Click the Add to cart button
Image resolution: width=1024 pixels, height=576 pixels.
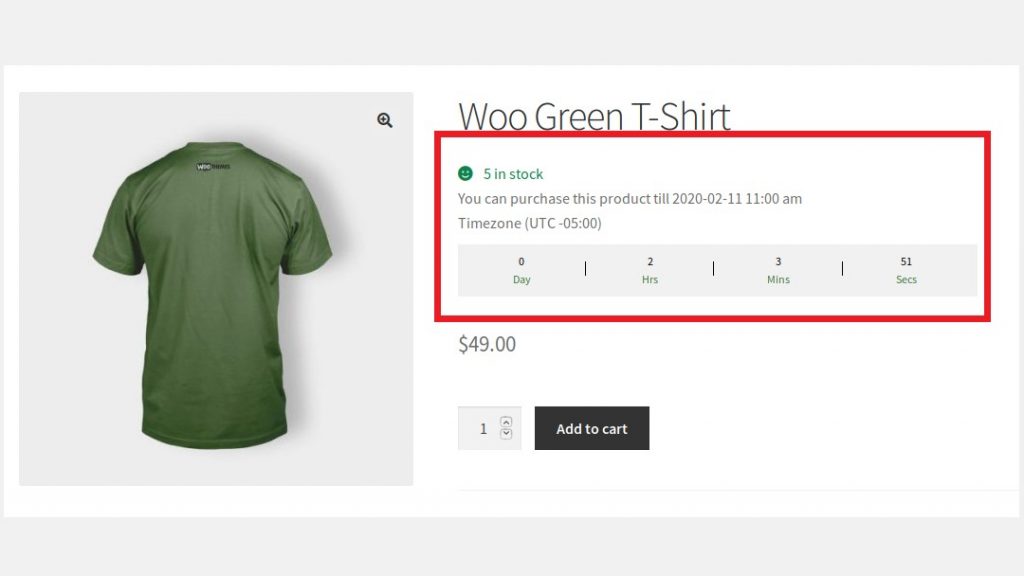(x=592, y=428)
